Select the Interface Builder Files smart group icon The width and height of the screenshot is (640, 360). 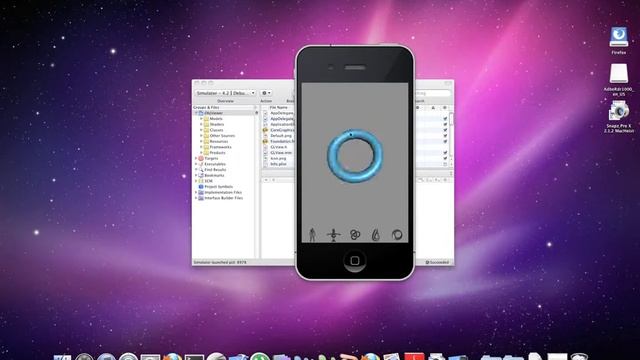tap(201, 198)
